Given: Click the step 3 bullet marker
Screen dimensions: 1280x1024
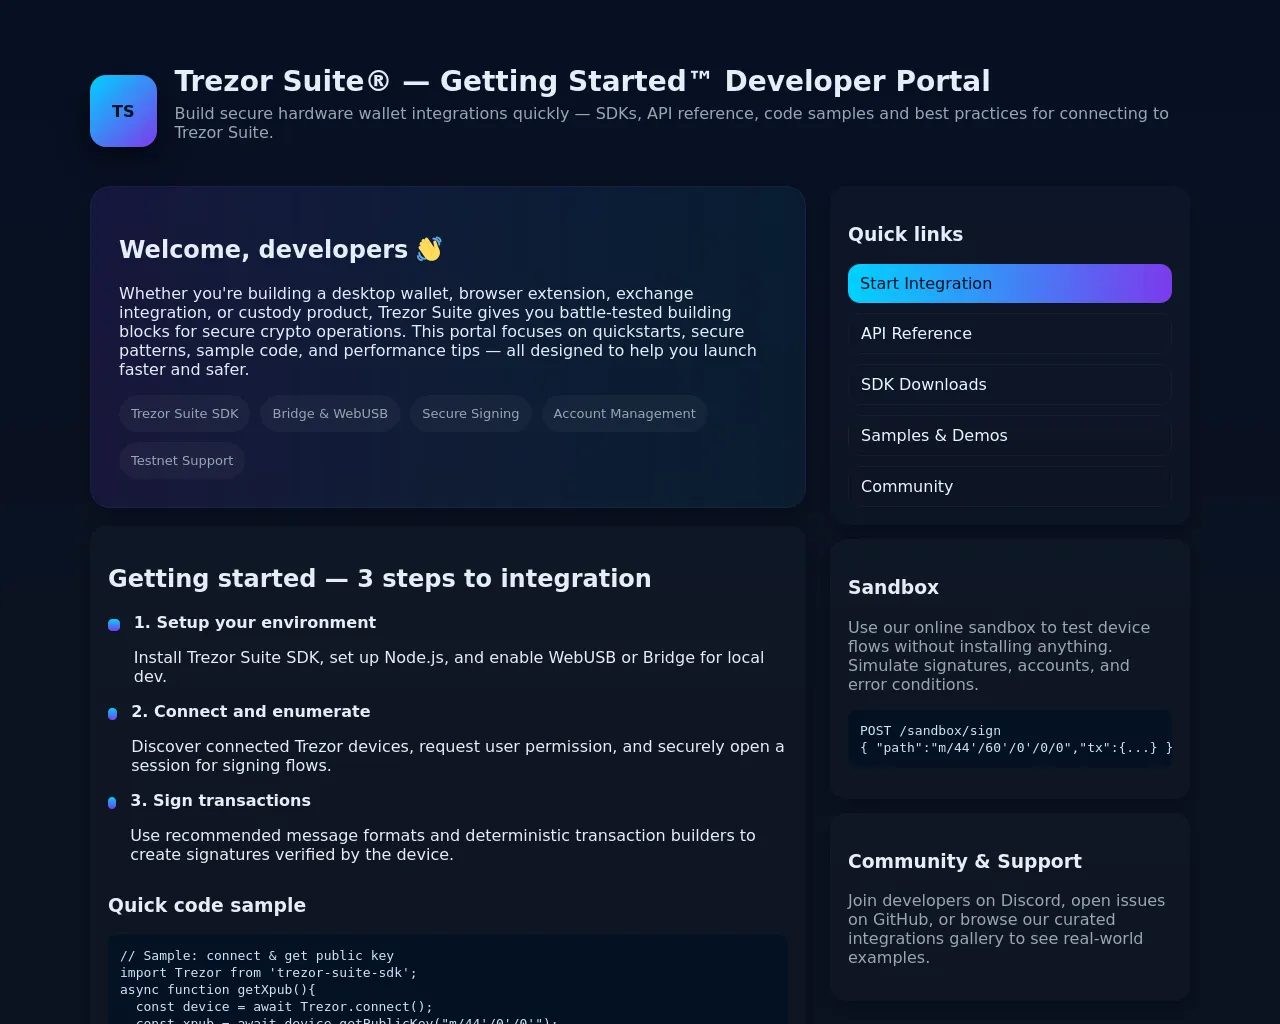Looking at the screenshot, I should click(x=112, y=803).
